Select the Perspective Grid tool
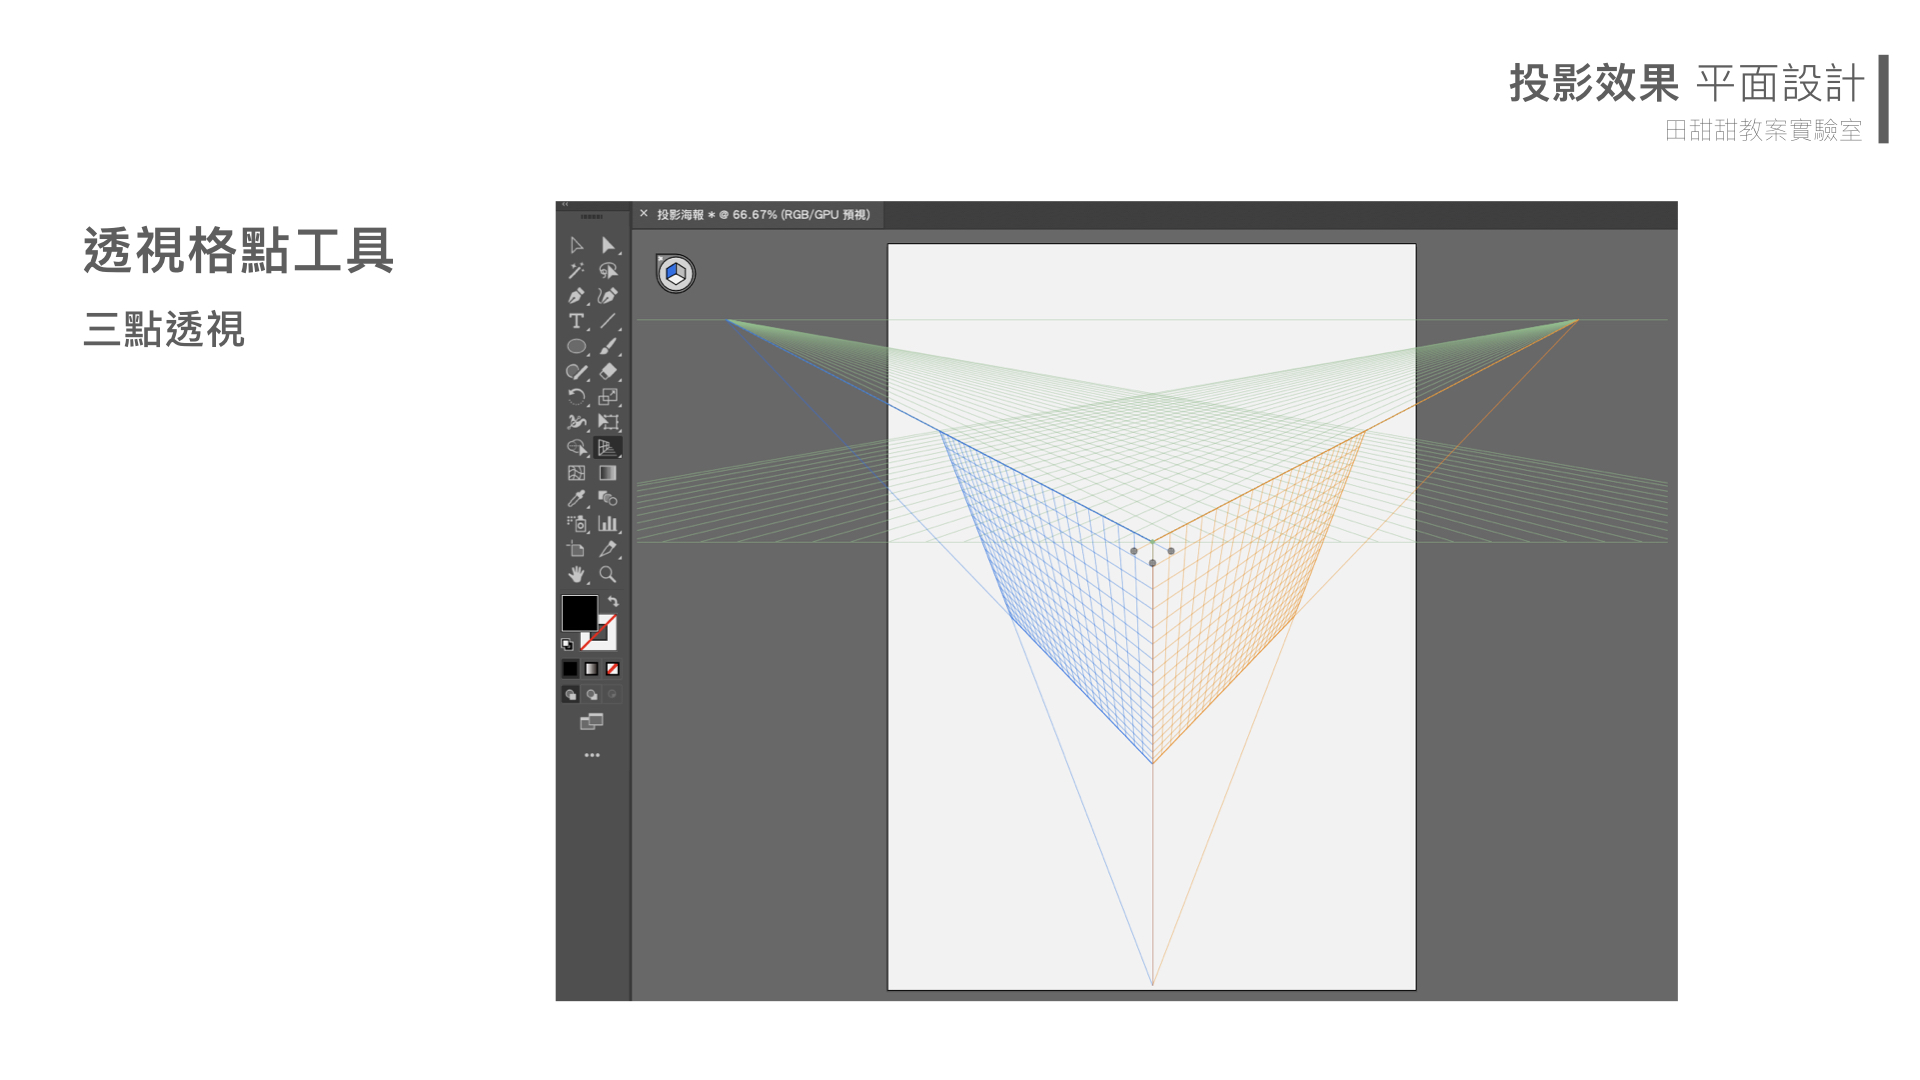The image size is (1920, 1080). [x=607, y=448]
